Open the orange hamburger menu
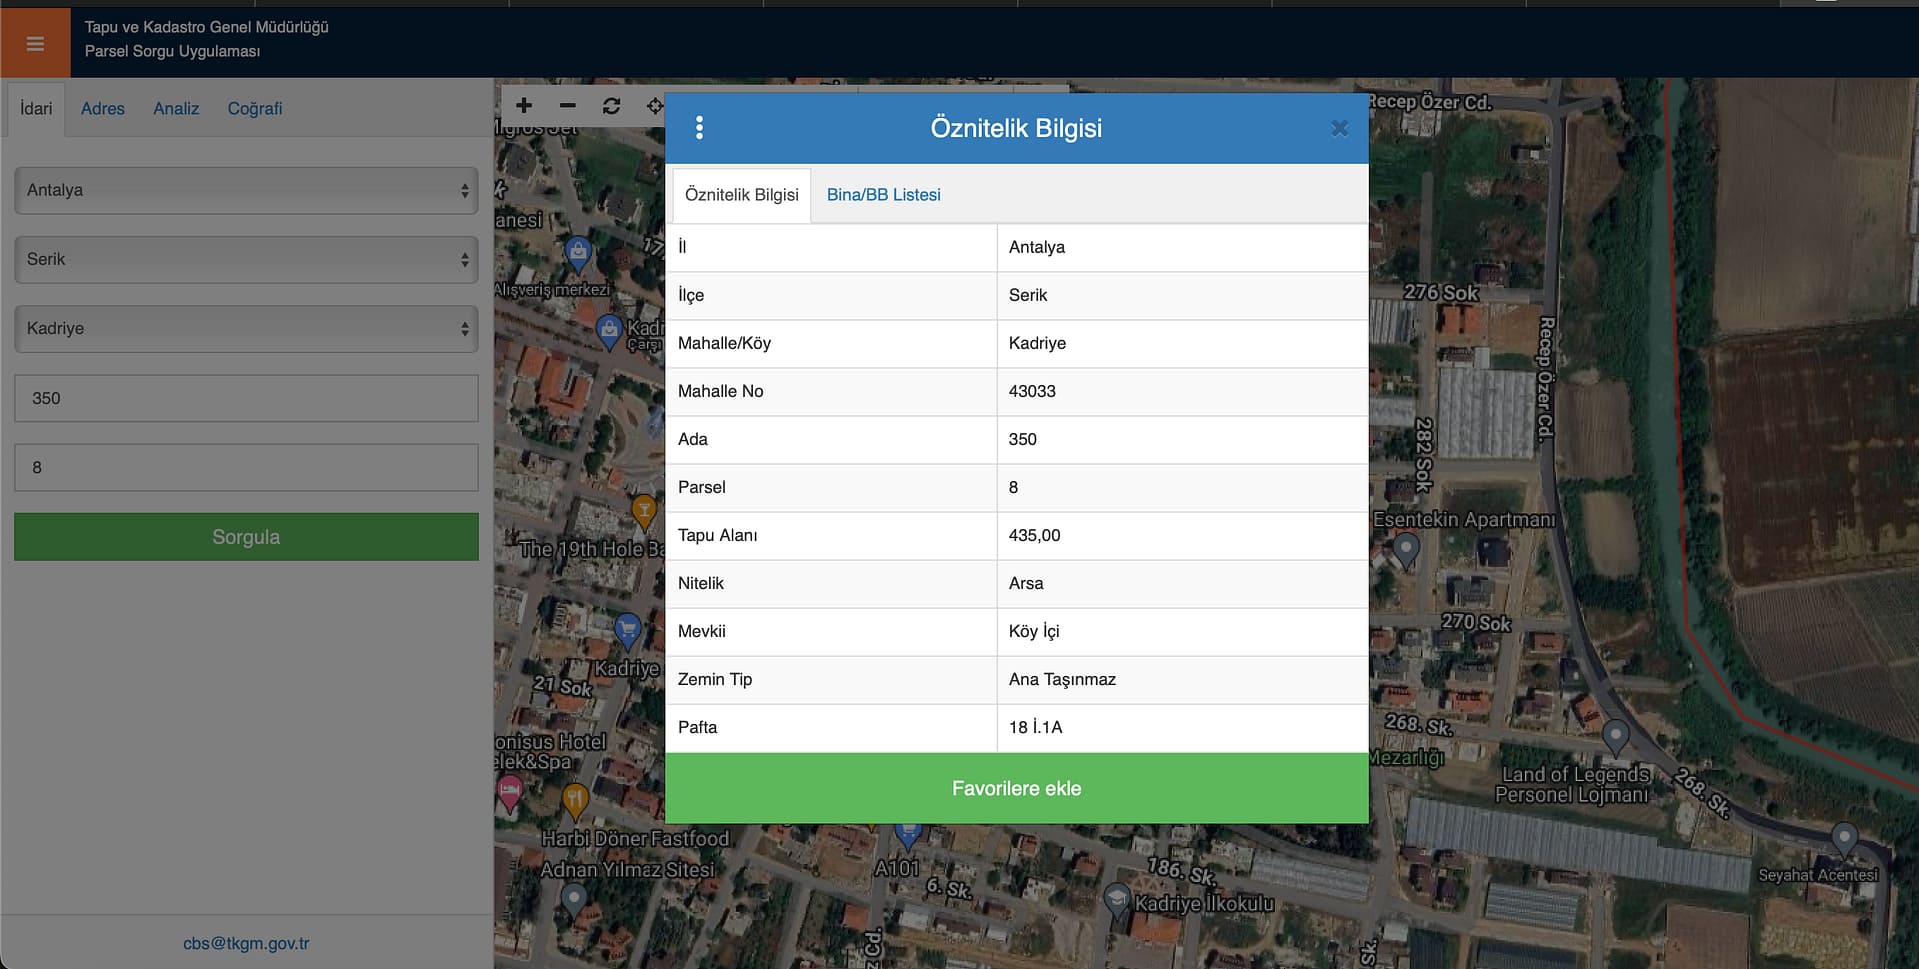Screen dimensions: 1919x969 point(35,43)
